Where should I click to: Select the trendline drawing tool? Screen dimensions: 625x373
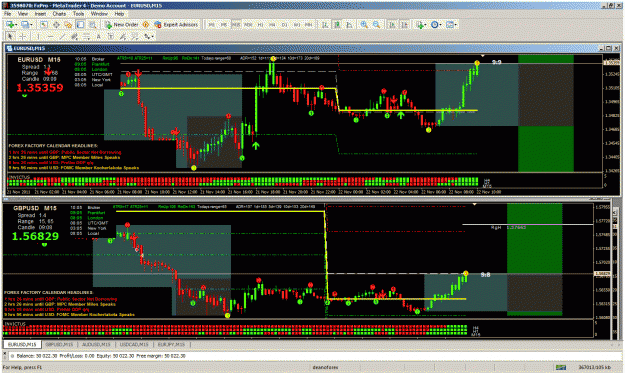click(x=63, y=36)
